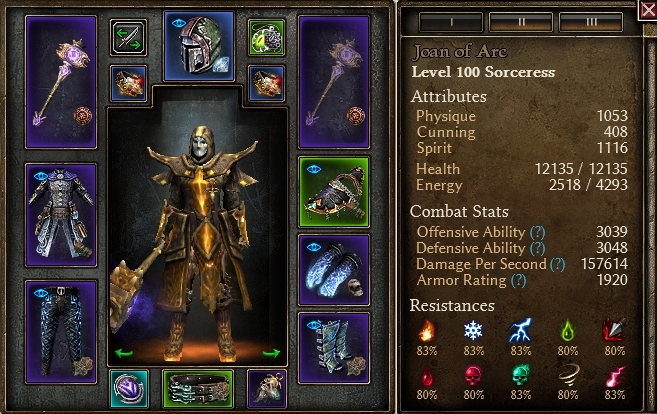Click the blue glowing gloves slot

(x=334, y=270)
